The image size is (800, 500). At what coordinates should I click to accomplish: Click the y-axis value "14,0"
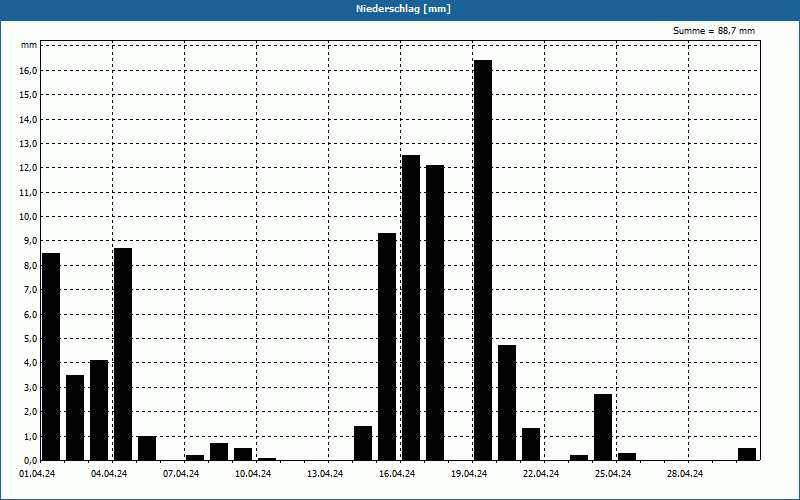tap(29, 119)
